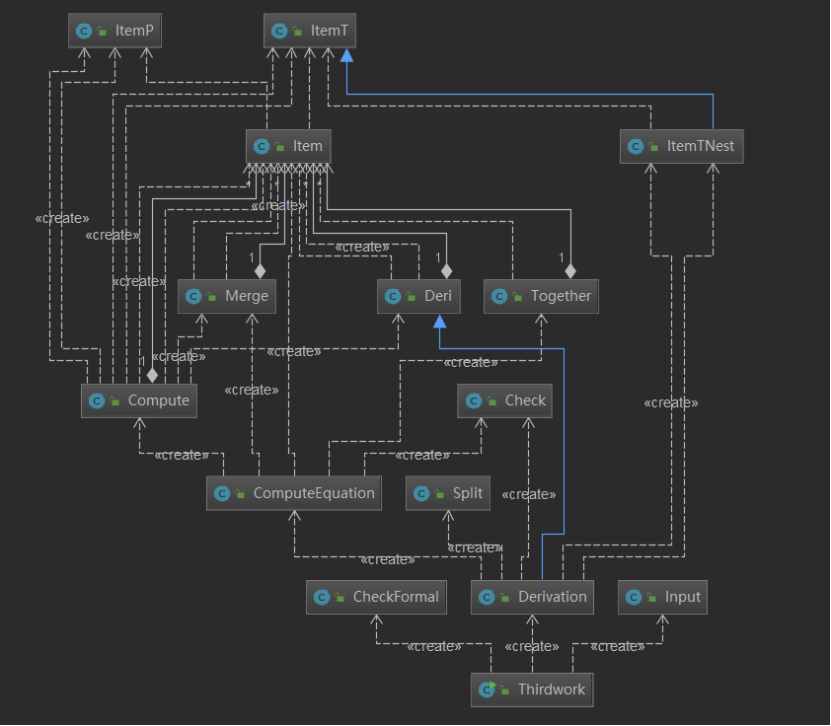Click the blue inheritance arrowhead below ItemT

coord(347,55)
